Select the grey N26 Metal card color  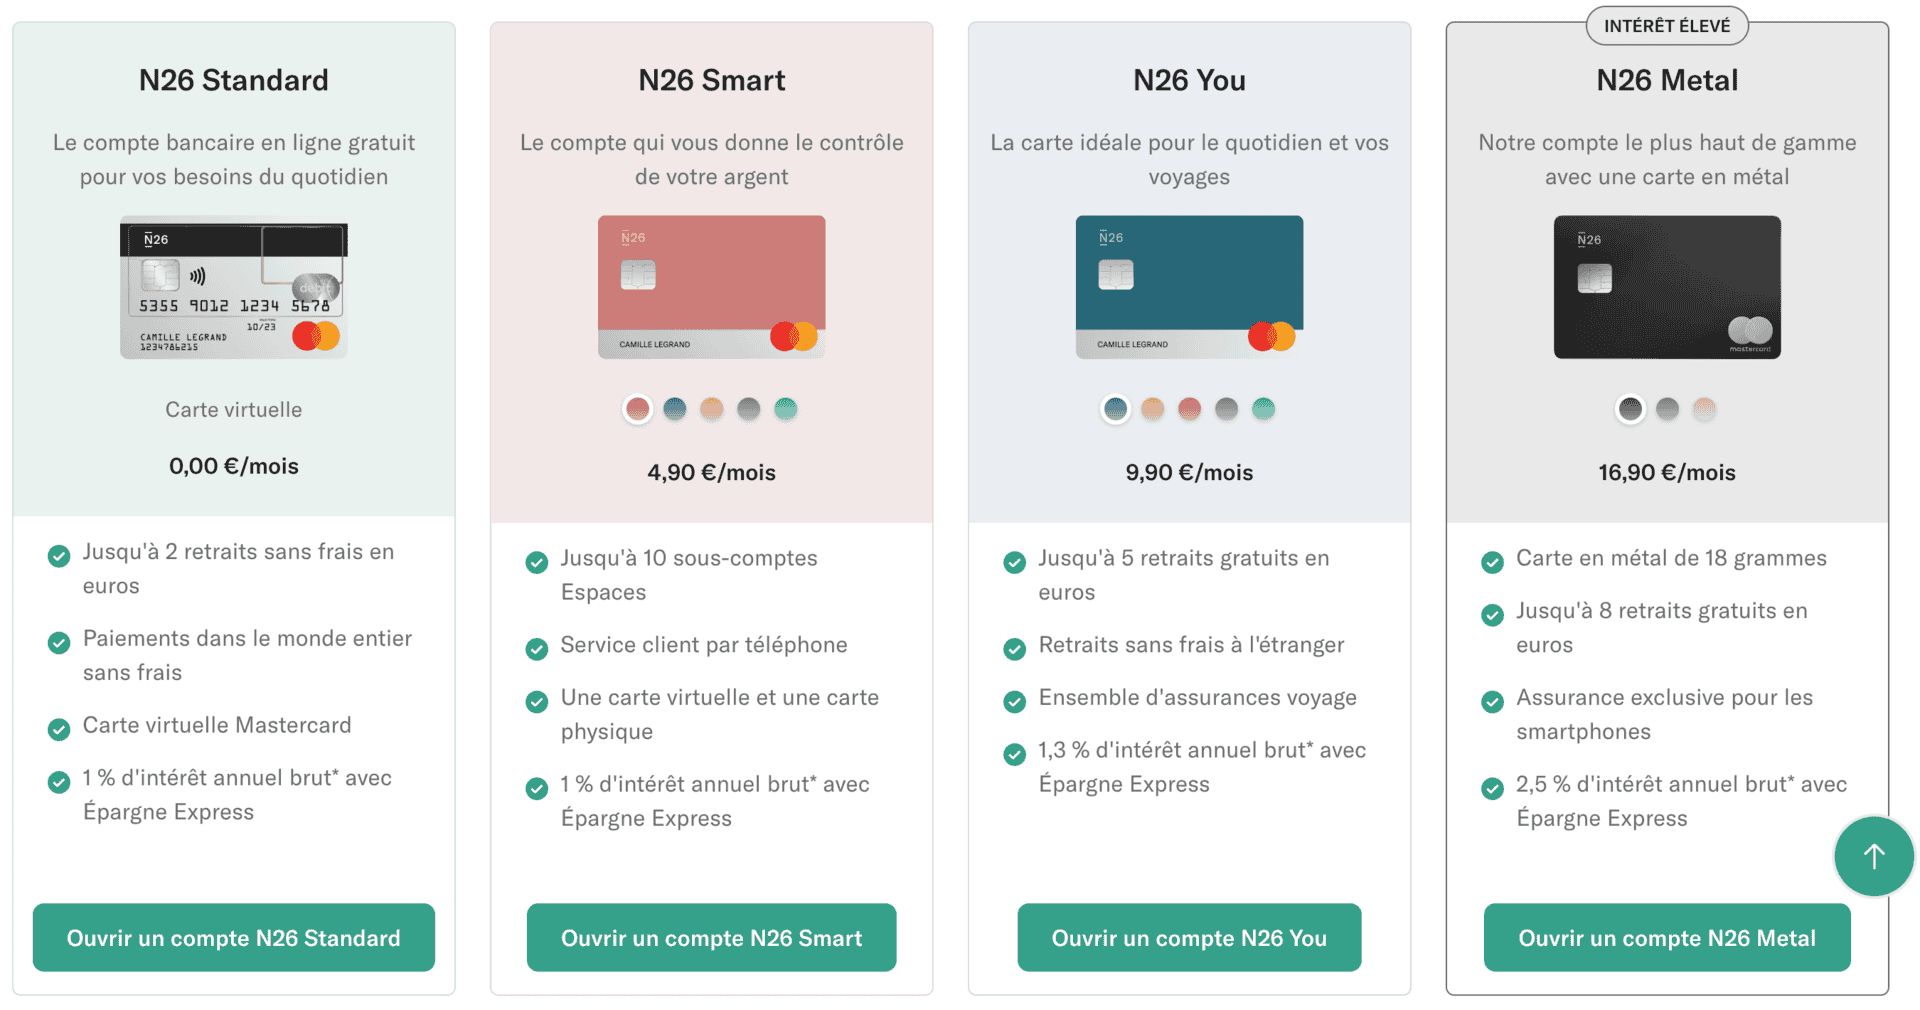pyautogui.click(x=1667, y=409)
